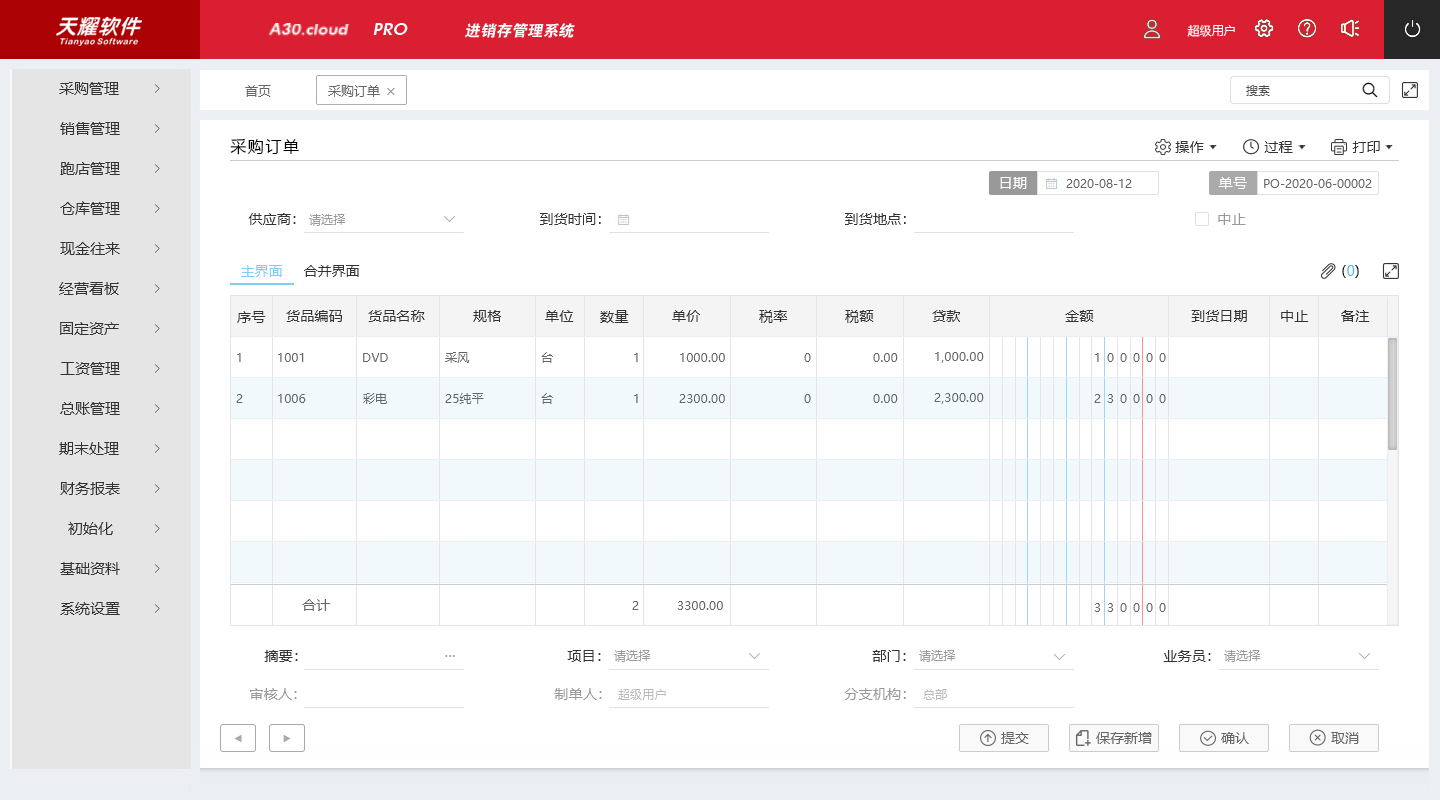Click the 保存新增 button
Image resolution: width=1440 pixels, height=800 pixels.
click(x=1114, y=738)
